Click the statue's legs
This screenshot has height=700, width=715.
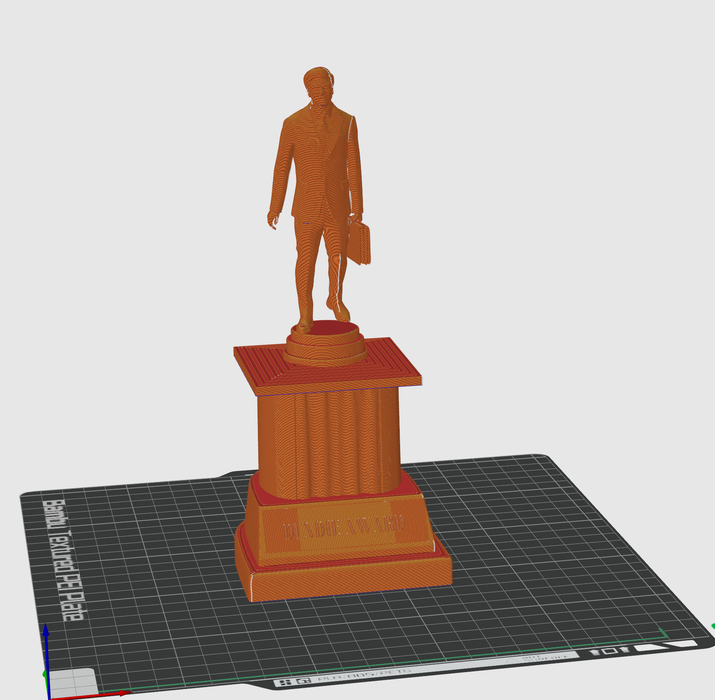(x=322, y=265)
